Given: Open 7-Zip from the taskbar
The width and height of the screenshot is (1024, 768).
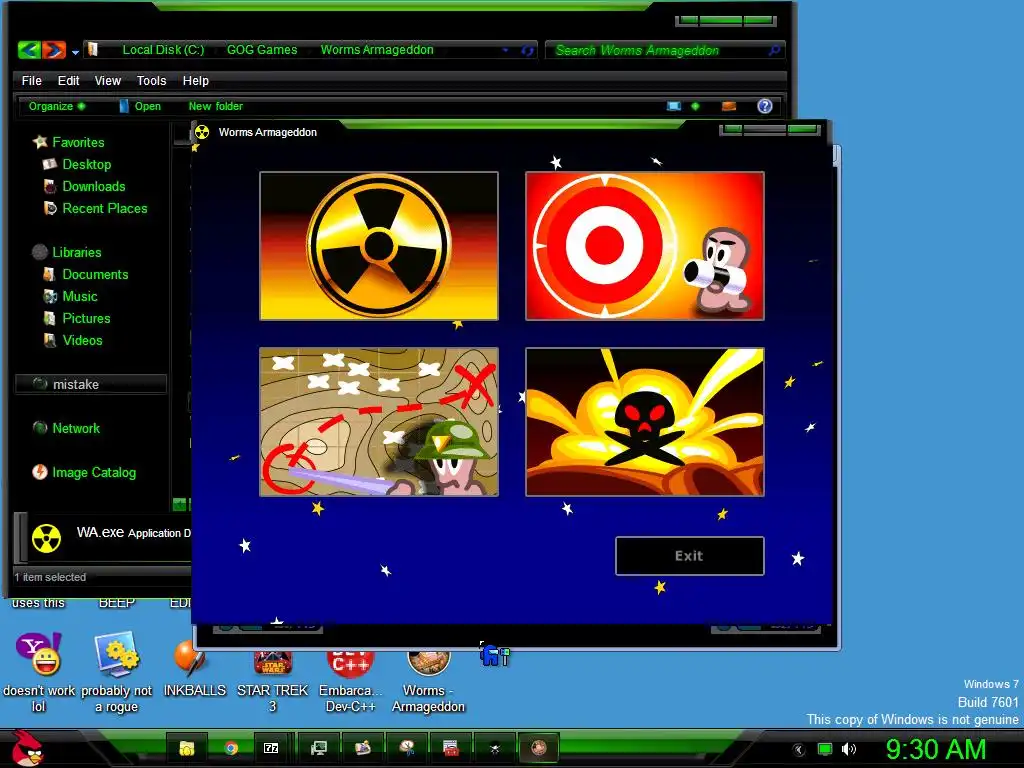Looking at the screenshot, I should point(271,748).
